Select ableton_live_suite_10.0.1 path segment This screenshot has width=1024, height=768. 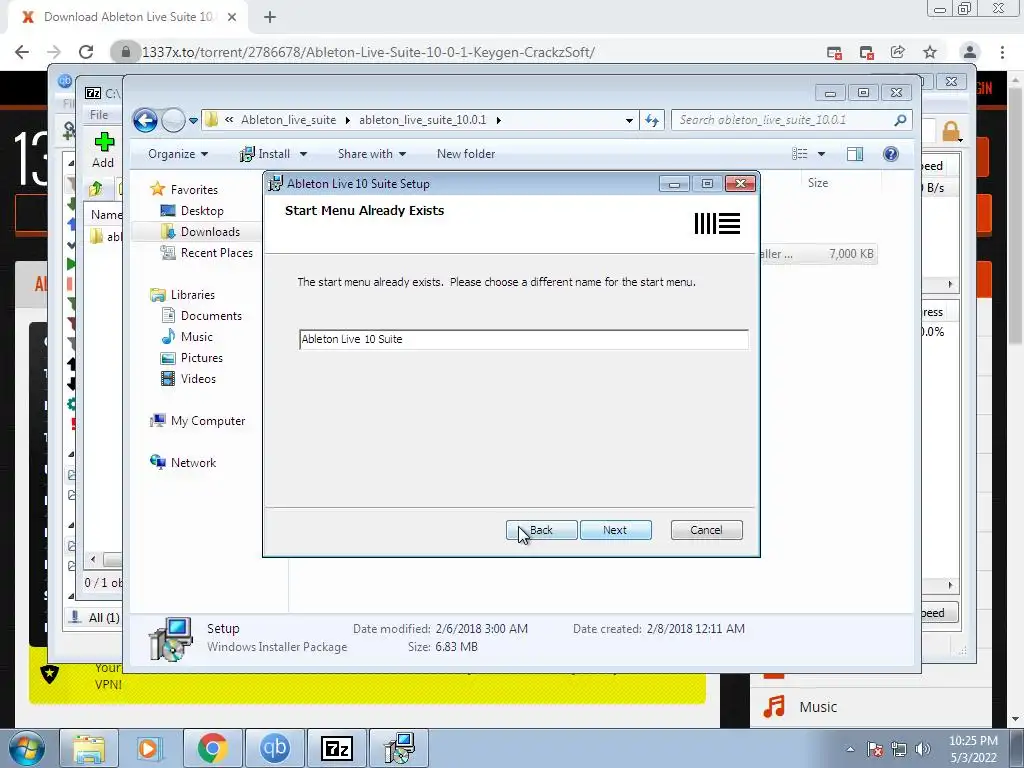coord(423,120)
